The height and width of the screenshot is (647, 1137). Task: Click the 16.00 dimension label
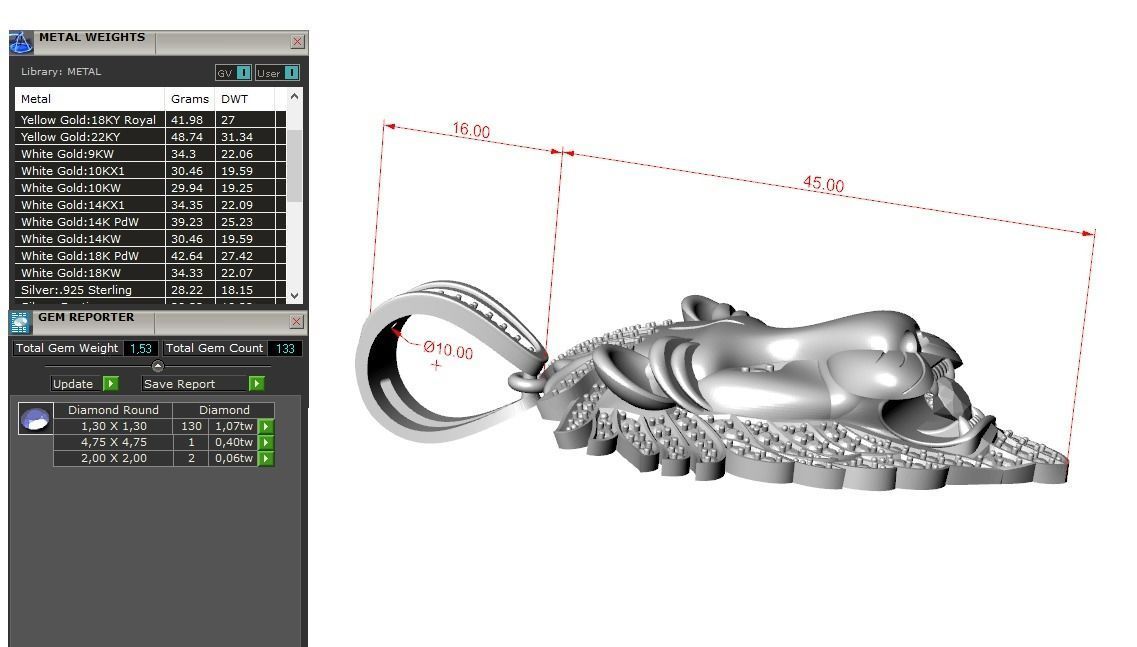pos(471,131)
